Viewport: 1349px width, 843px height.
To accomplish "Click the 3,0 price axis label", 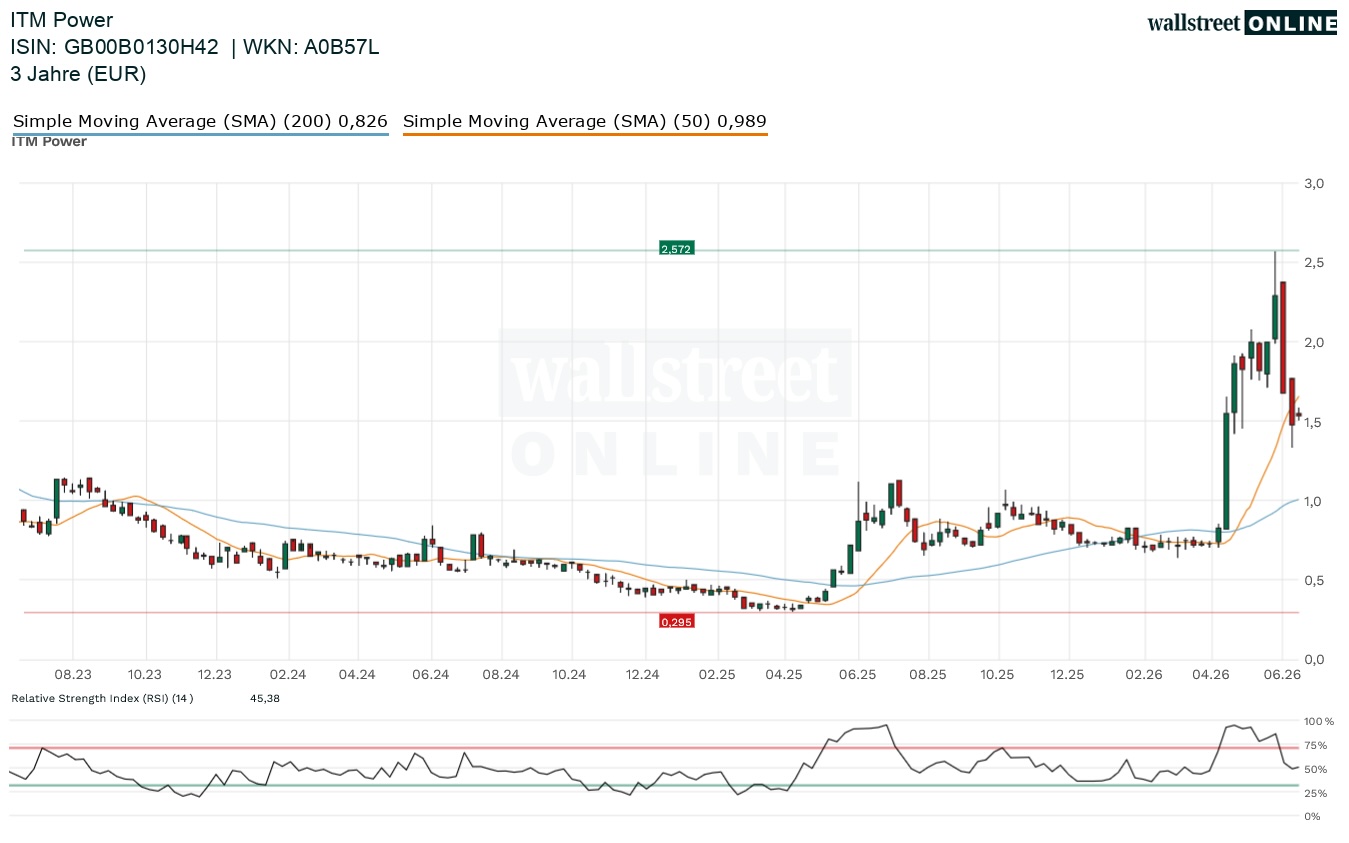I will click(1314, 183).
